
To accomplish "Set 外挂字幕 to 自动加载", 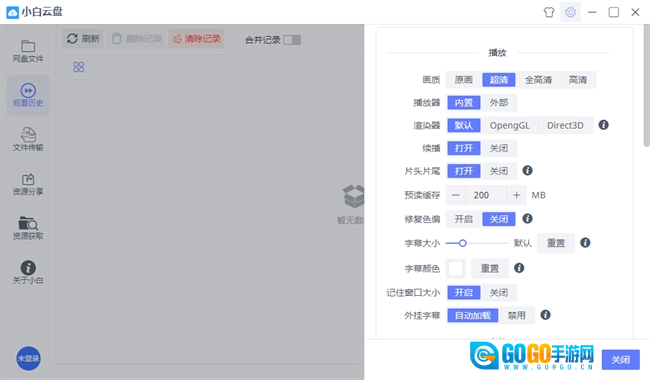I will (x=473, y=316).
